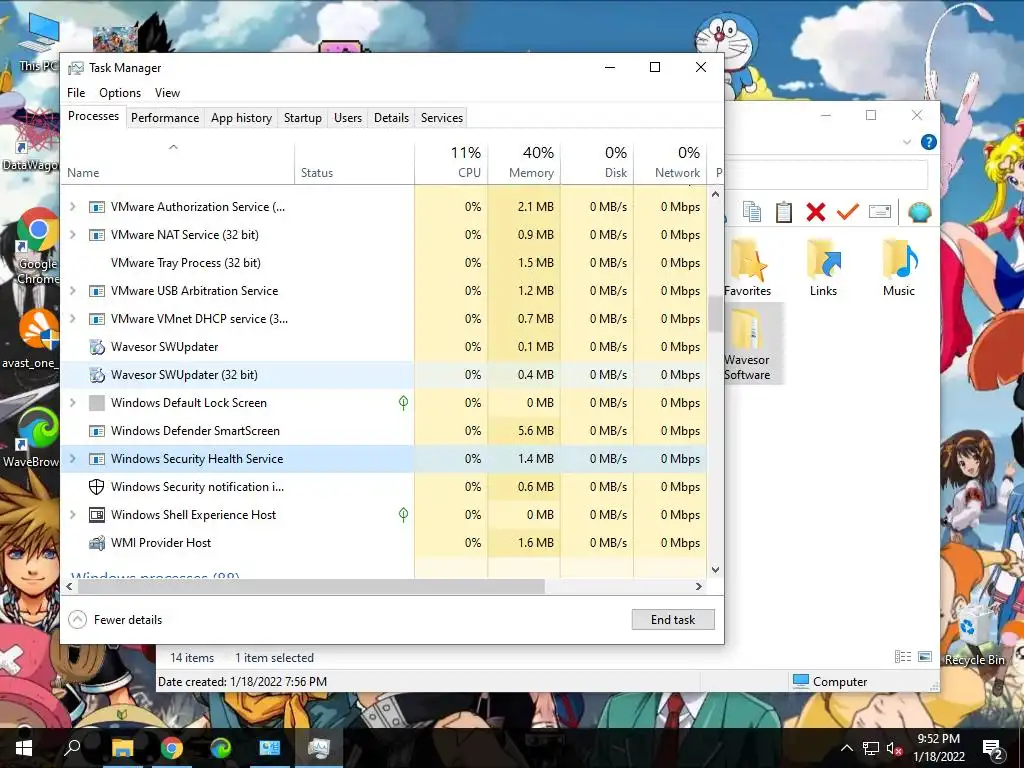This screenshot has width=1024, height=768.
Task: Click Windows Defender SmartScreen process icon
Action: [97, 431]
